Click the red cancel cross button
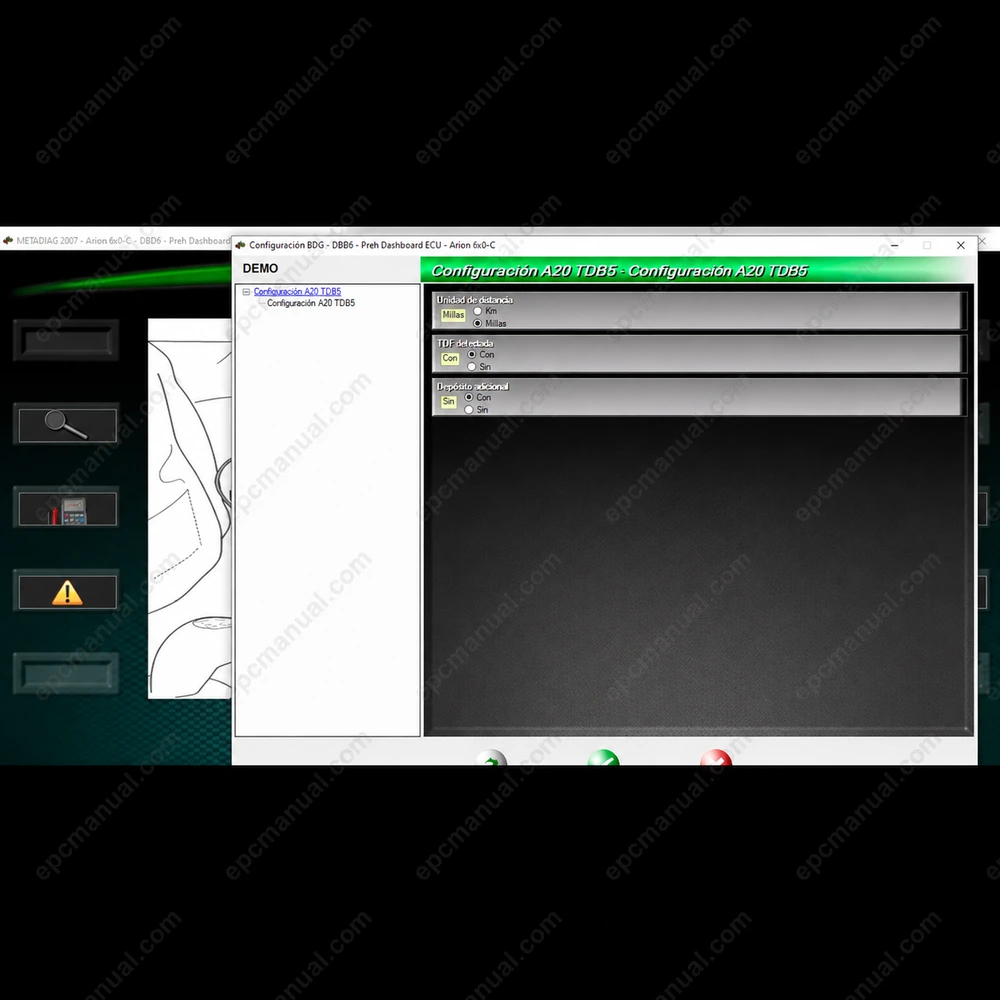This screenshot has width=1000, height=1000. pos(716,758)
